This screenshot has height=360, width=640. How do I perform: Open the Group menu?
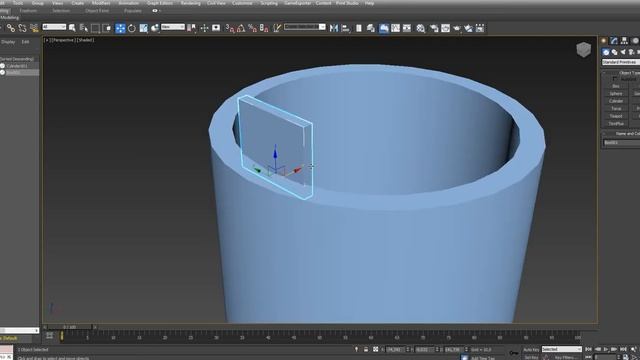click(x=38, y=2)
